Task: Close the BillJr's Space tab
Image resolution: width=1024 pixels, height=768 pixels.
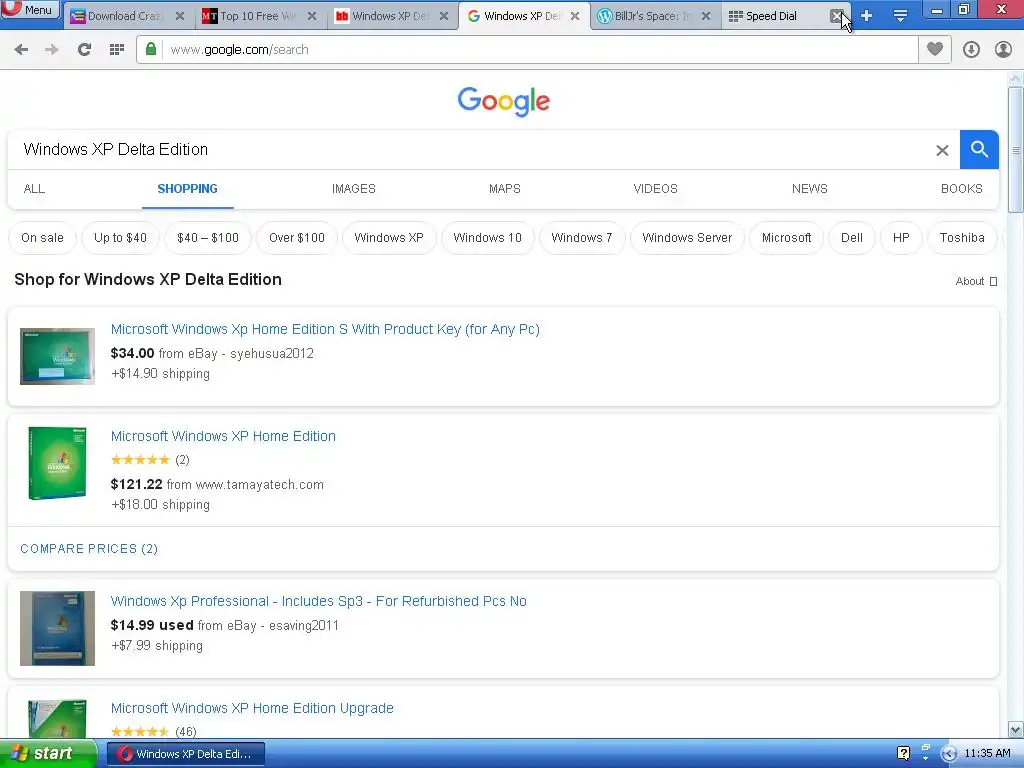Action: pyautogui.click(x=706, y=16)
